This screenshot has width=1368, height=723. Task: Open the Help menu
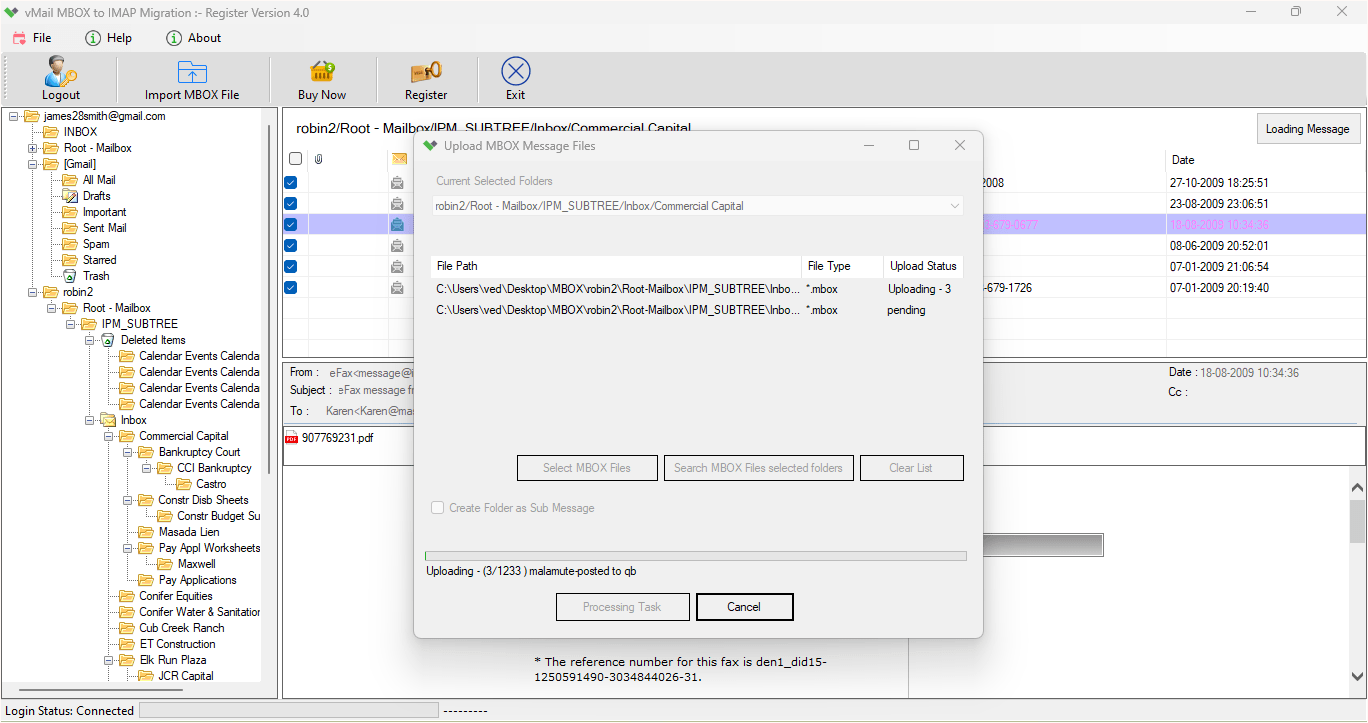click(119, 38)
